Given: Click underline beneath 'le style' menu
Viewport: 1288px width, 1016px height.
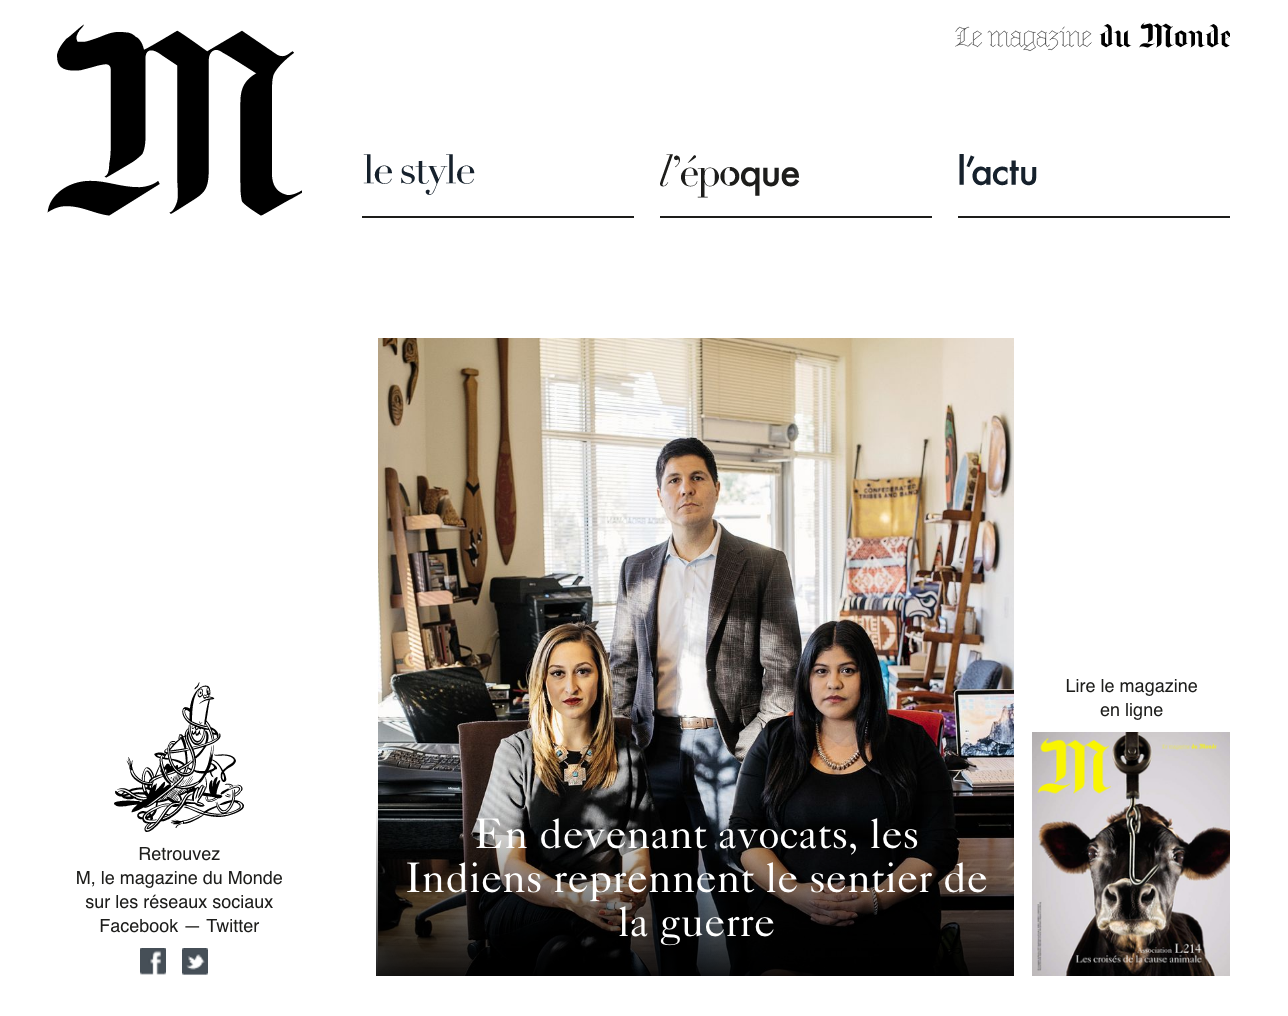Looking at the screenshot, I should pyautogui.click(x=498, y=216).
